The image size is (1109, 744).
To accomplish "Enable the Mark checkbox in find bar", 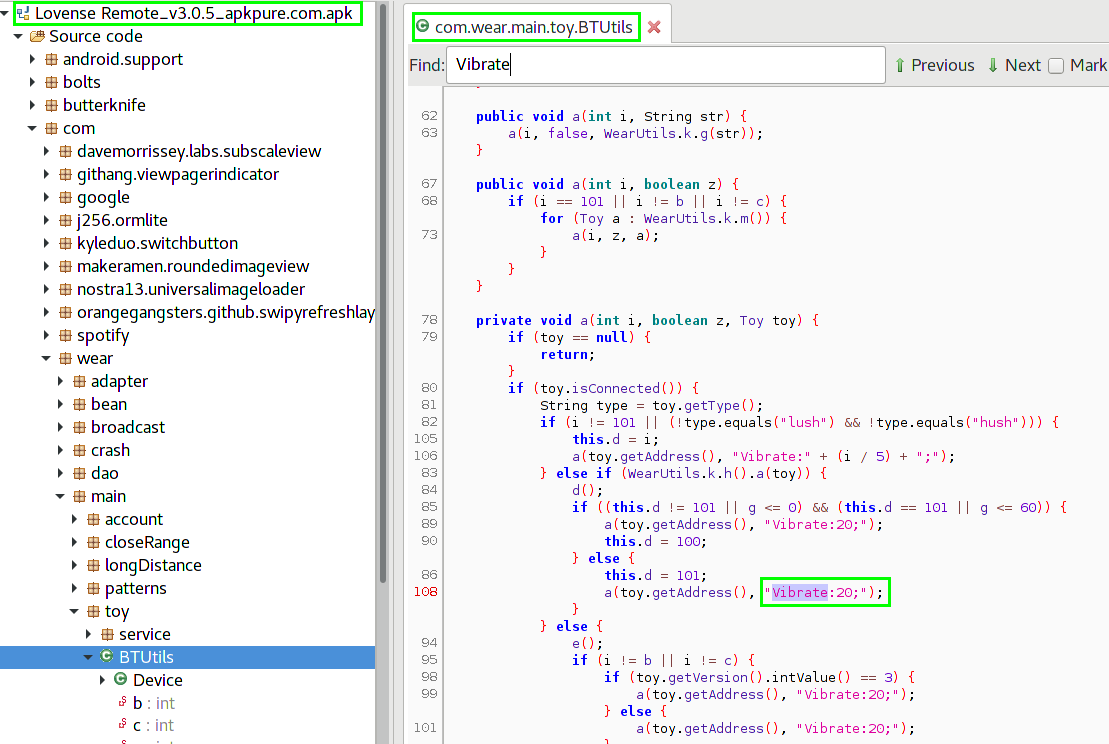I will click(1056, 66).
